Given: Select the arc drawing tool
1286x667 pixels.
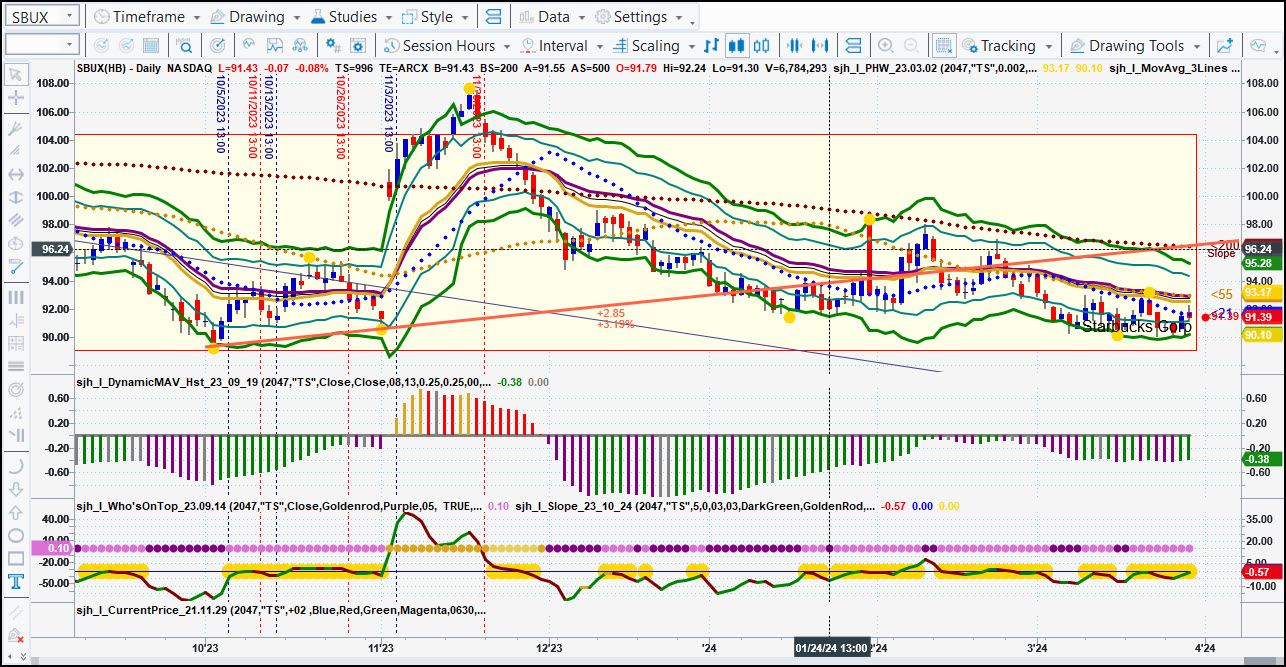Looking at the screenshot, I should click(16, 466).
